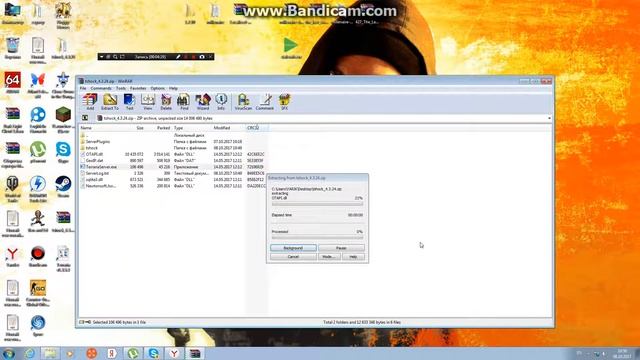Image resolution: width=640 pixels, height=360 pixels.
Task: Click the Windows Start button
Action: point(9,353)
